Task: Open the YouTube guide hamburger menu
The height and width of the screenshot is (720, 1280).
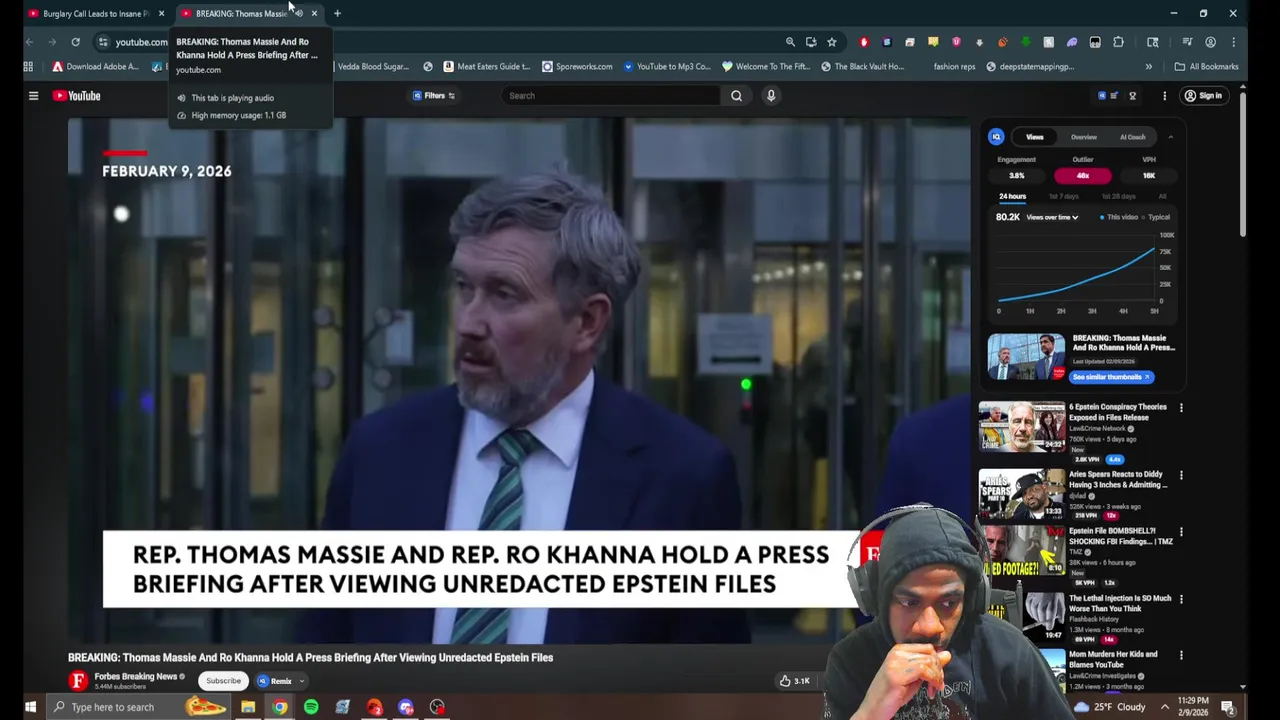Action: pos(33,96)
